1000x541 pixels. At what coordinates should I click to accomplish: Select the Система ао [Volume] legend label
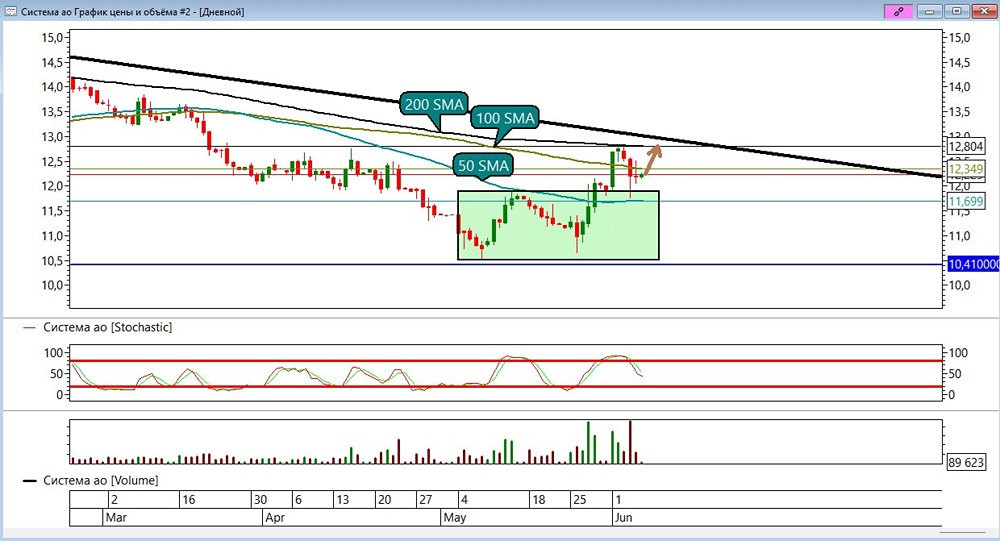(x=100, y=480)
